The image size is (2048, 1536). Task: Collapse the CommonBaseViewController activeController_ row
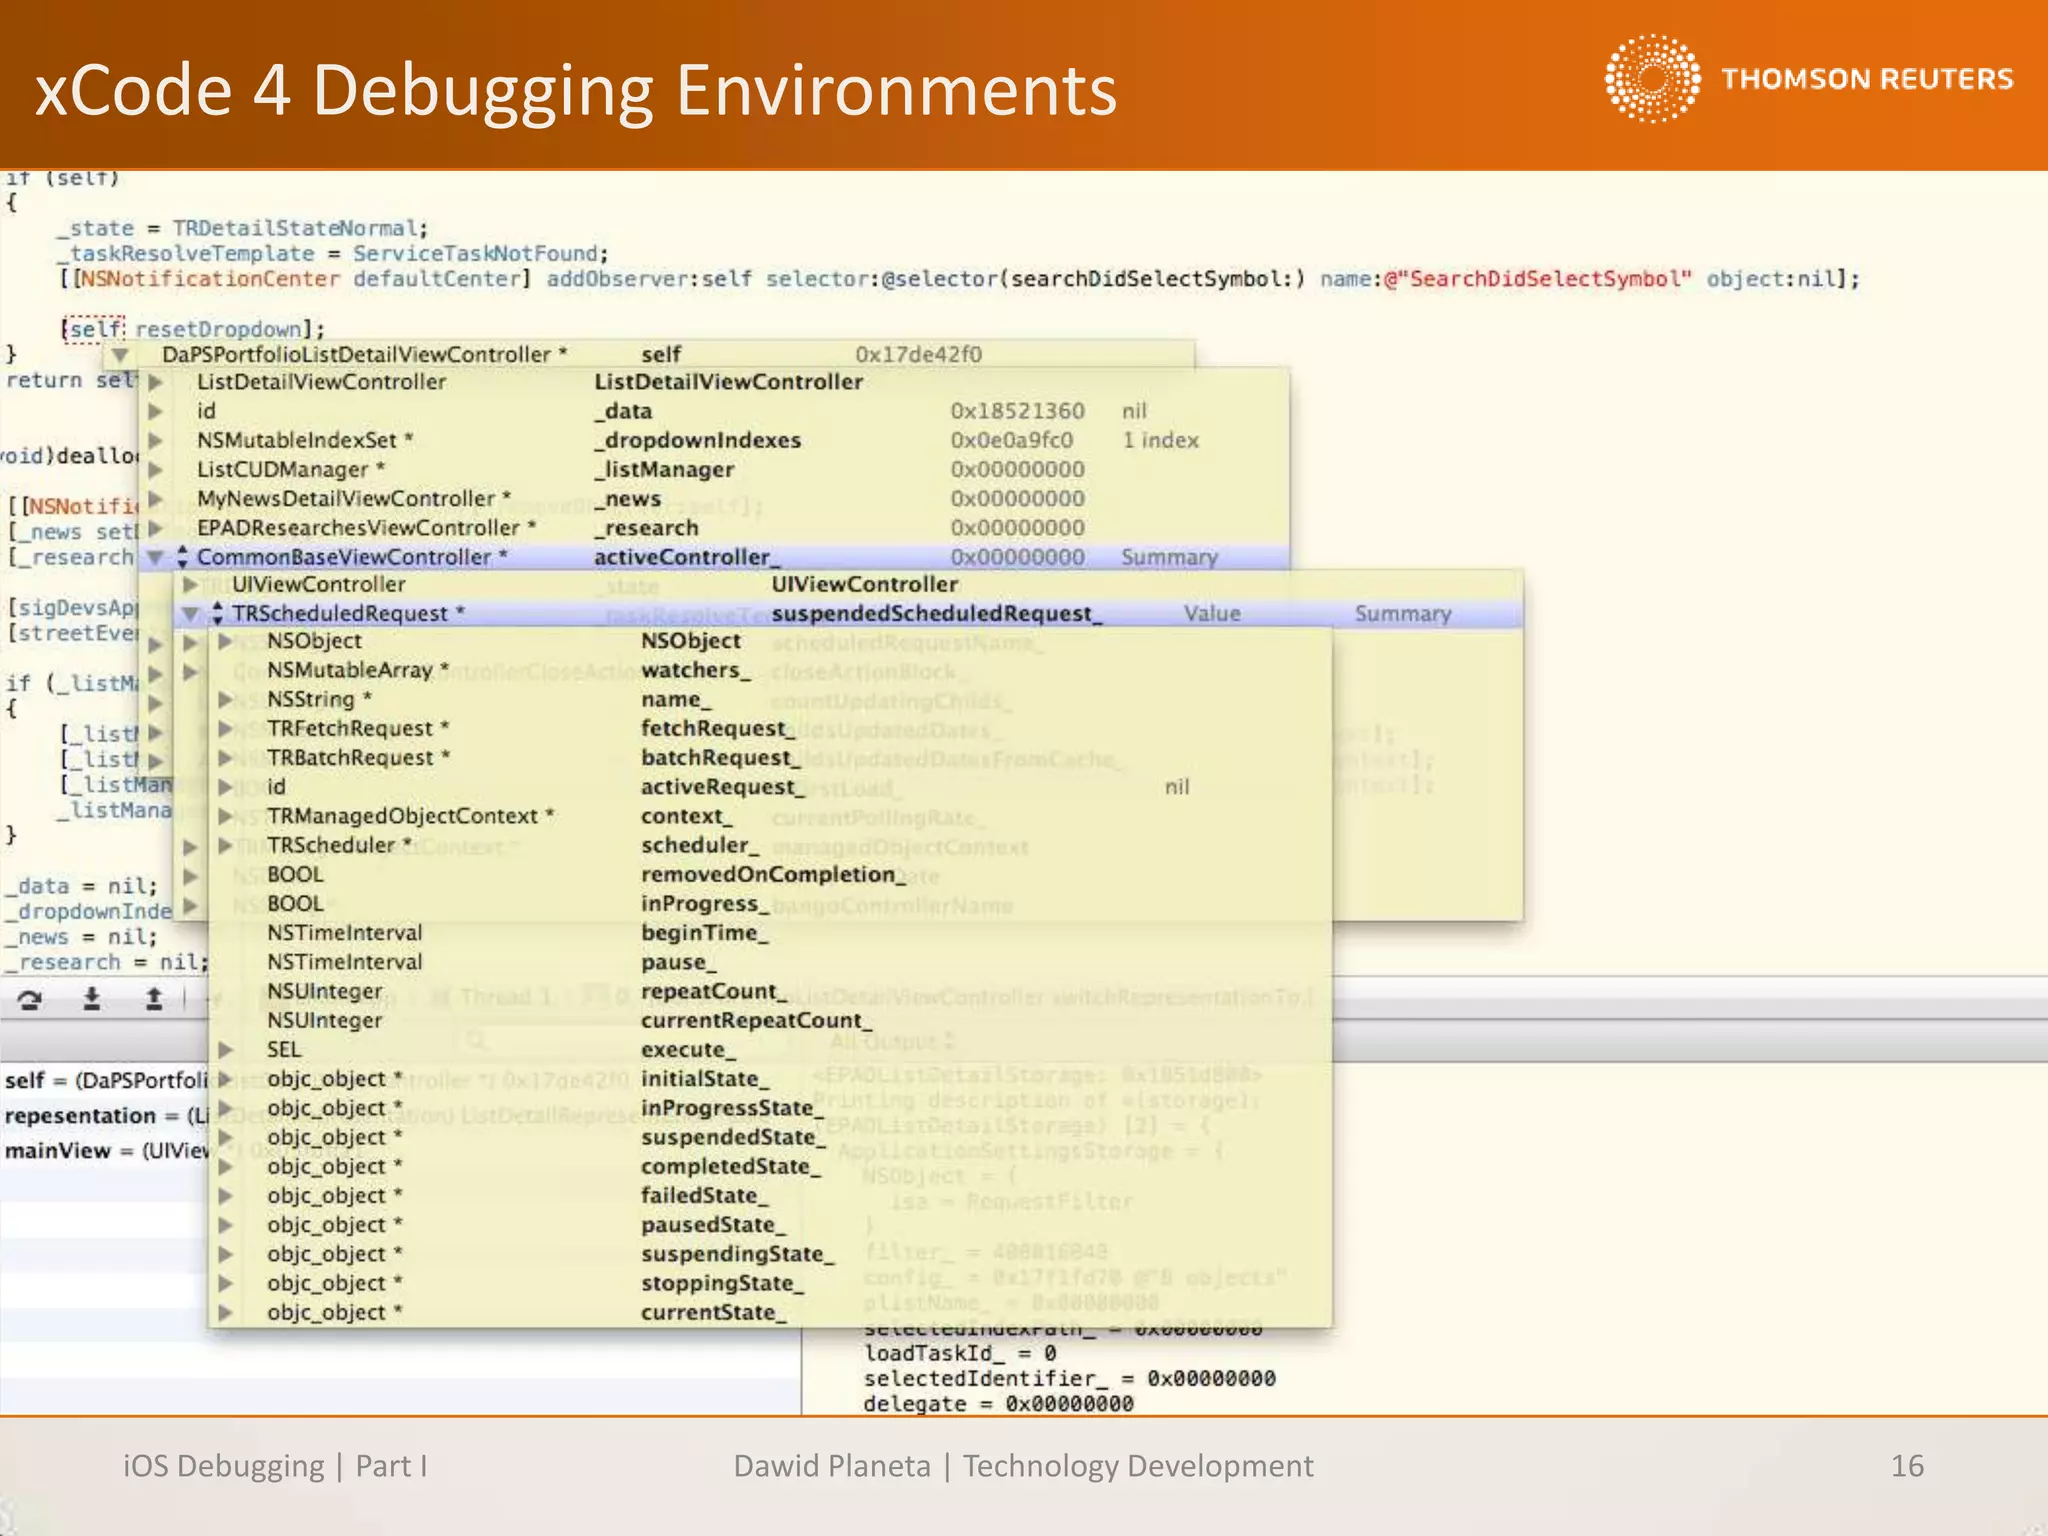coord(155,557)
